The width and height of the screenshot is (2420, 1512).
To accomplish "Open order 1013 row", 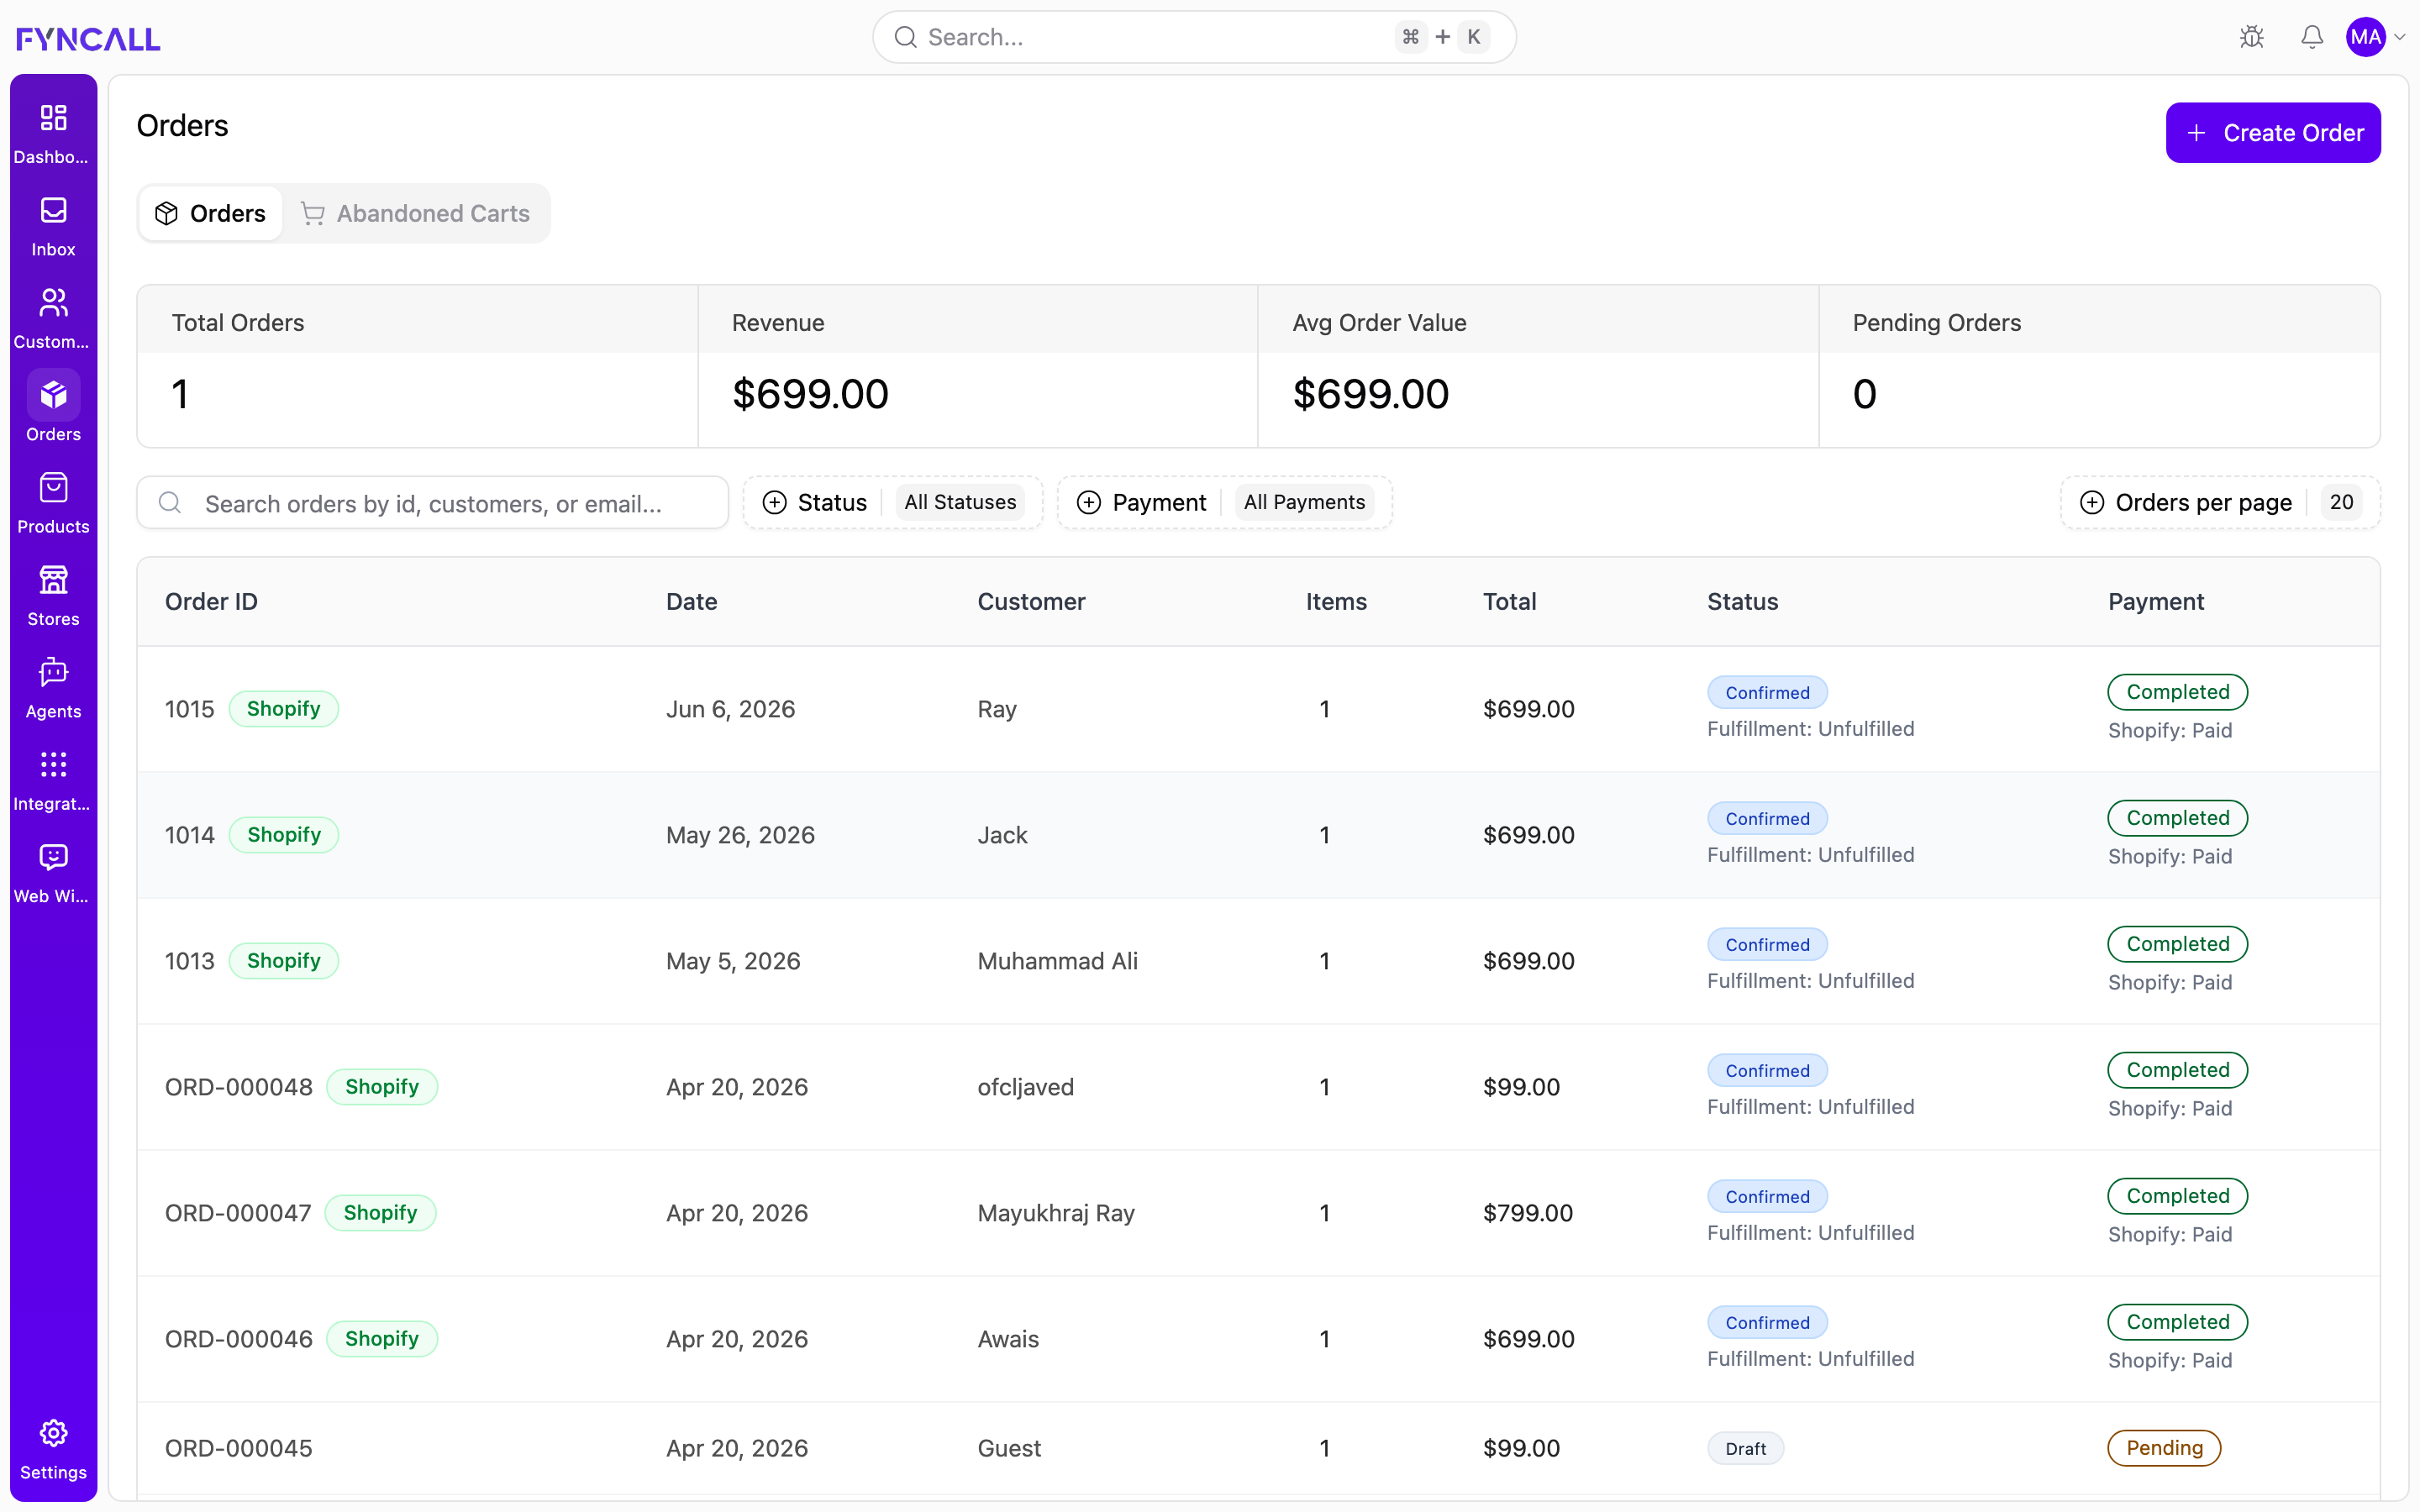I will [x=1258, y=961].
